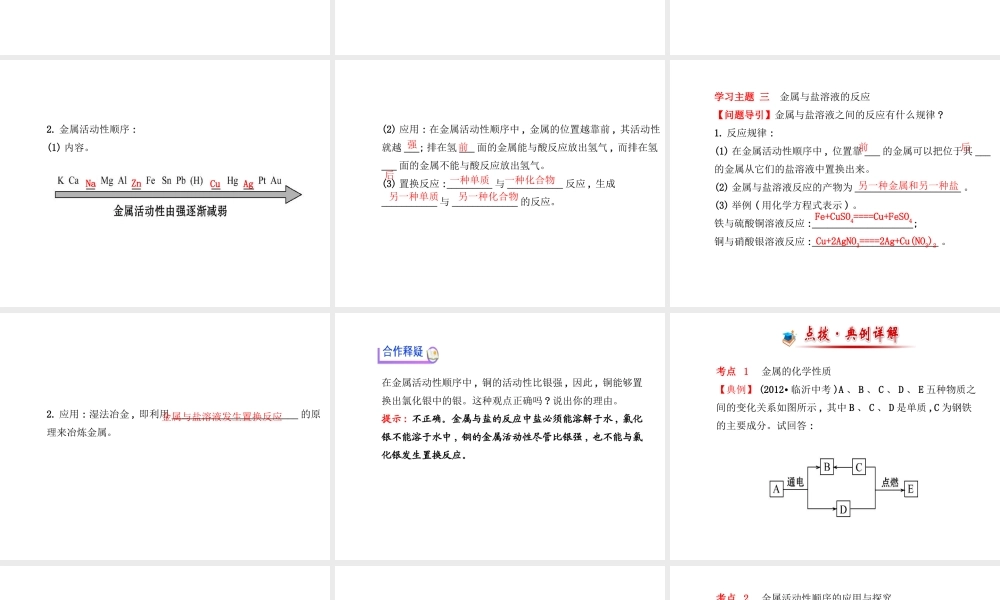1000x600 pixels.
Task: Click the 通电 label in the diagram
Action: tap(795, 483)
